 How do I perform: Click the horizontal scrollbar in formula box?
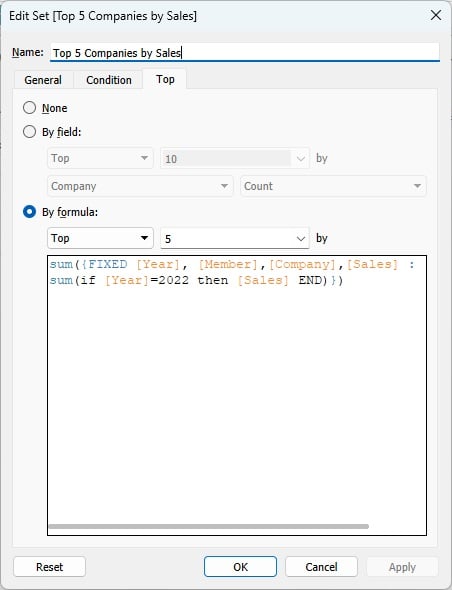click(x=209, y=526)
